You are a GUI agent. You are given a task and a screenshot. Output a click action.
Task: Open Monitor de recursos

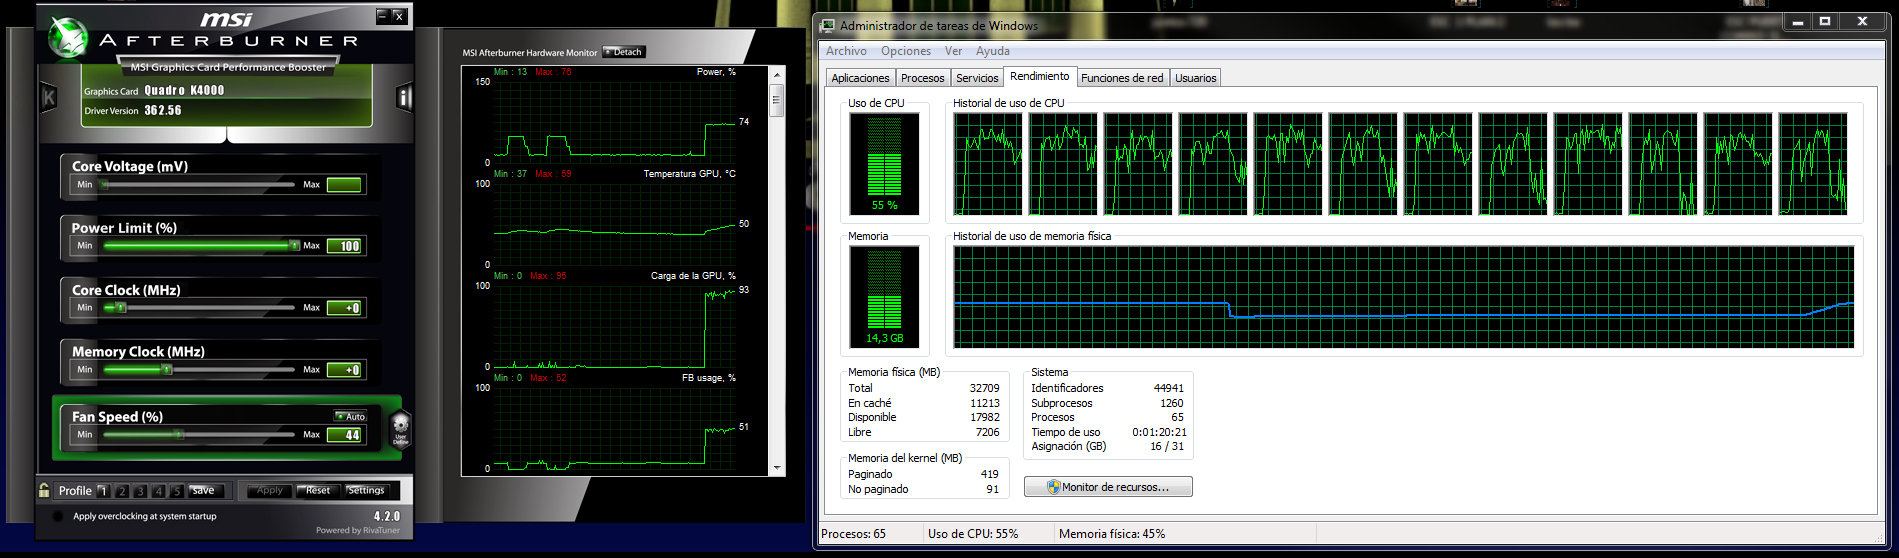click(x=1108, y=487)
